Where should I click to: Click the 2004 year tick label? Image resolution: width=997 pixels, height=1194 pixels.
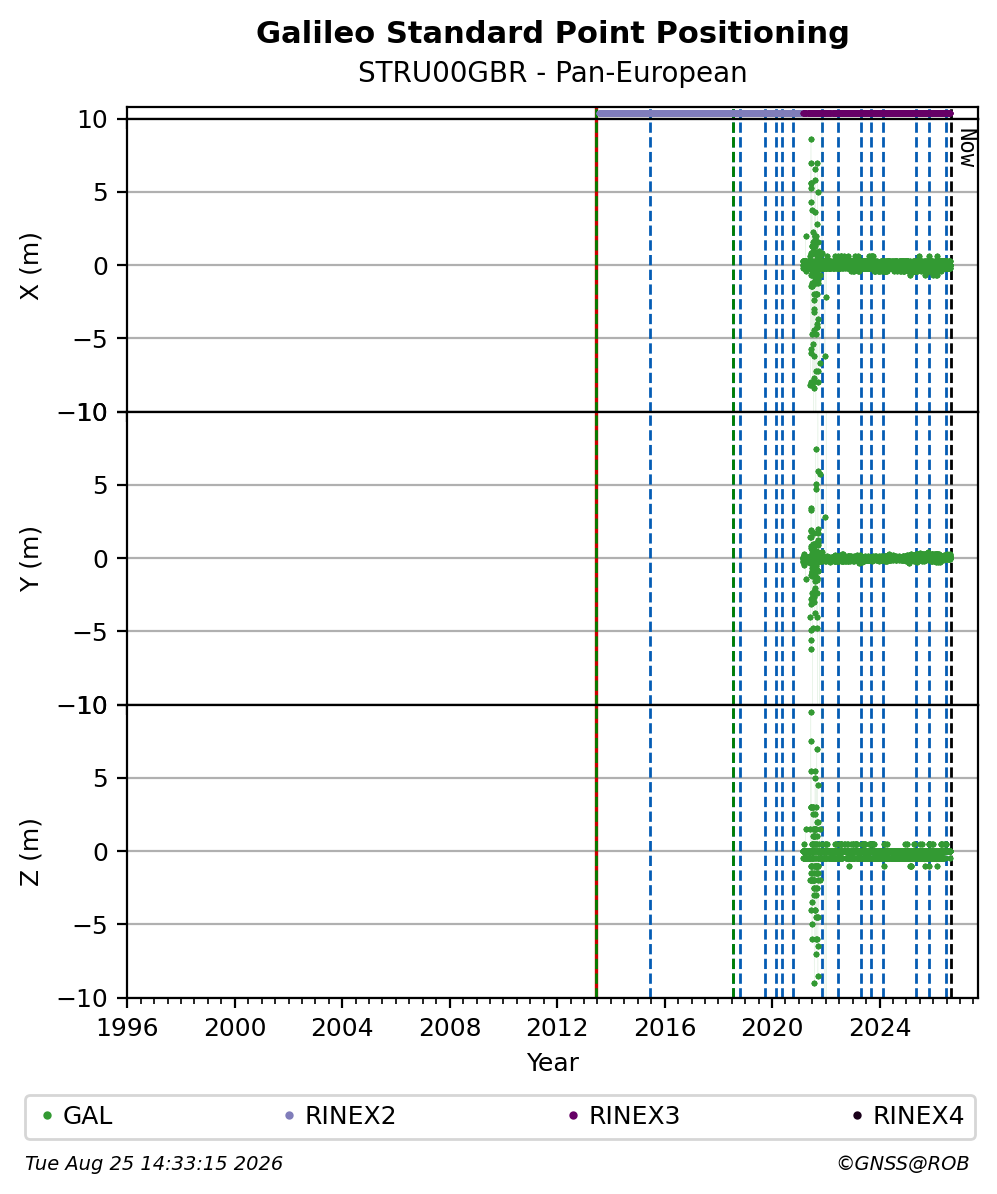click(342, 1028)
